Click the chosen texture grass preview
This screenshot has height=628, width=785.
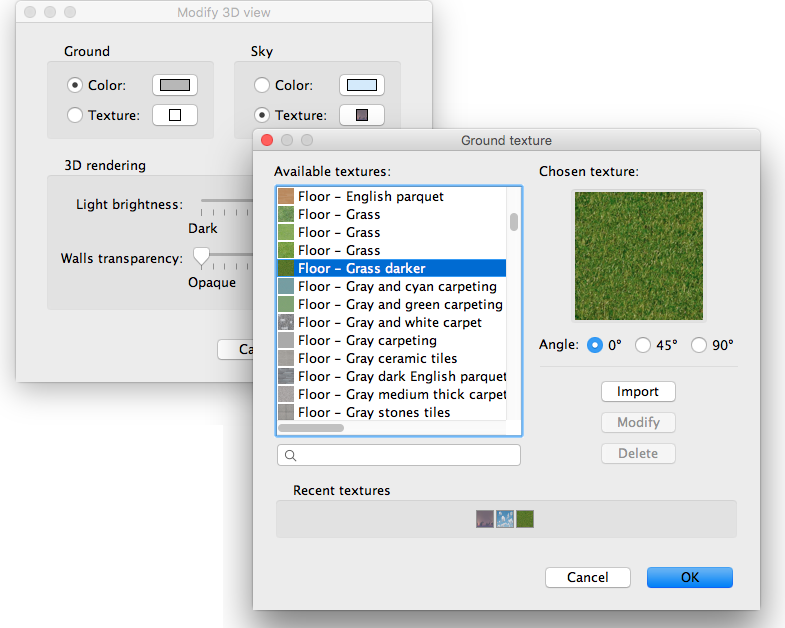click(638, 255)
